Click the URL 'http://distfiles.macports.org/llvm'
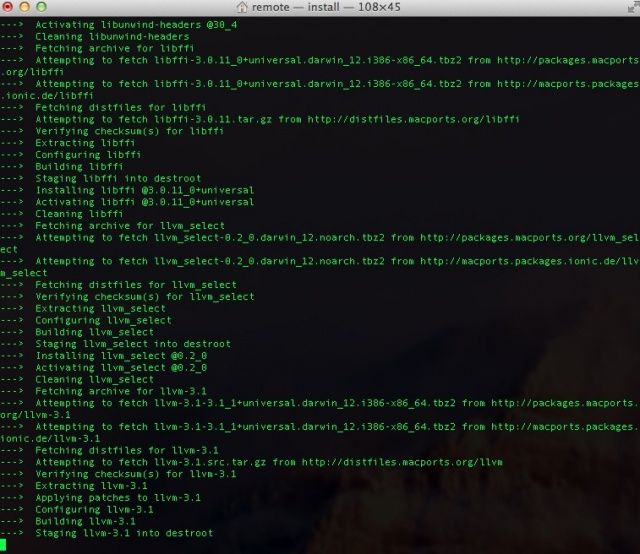This screenshot has width=640, height=554. [402, 463]
